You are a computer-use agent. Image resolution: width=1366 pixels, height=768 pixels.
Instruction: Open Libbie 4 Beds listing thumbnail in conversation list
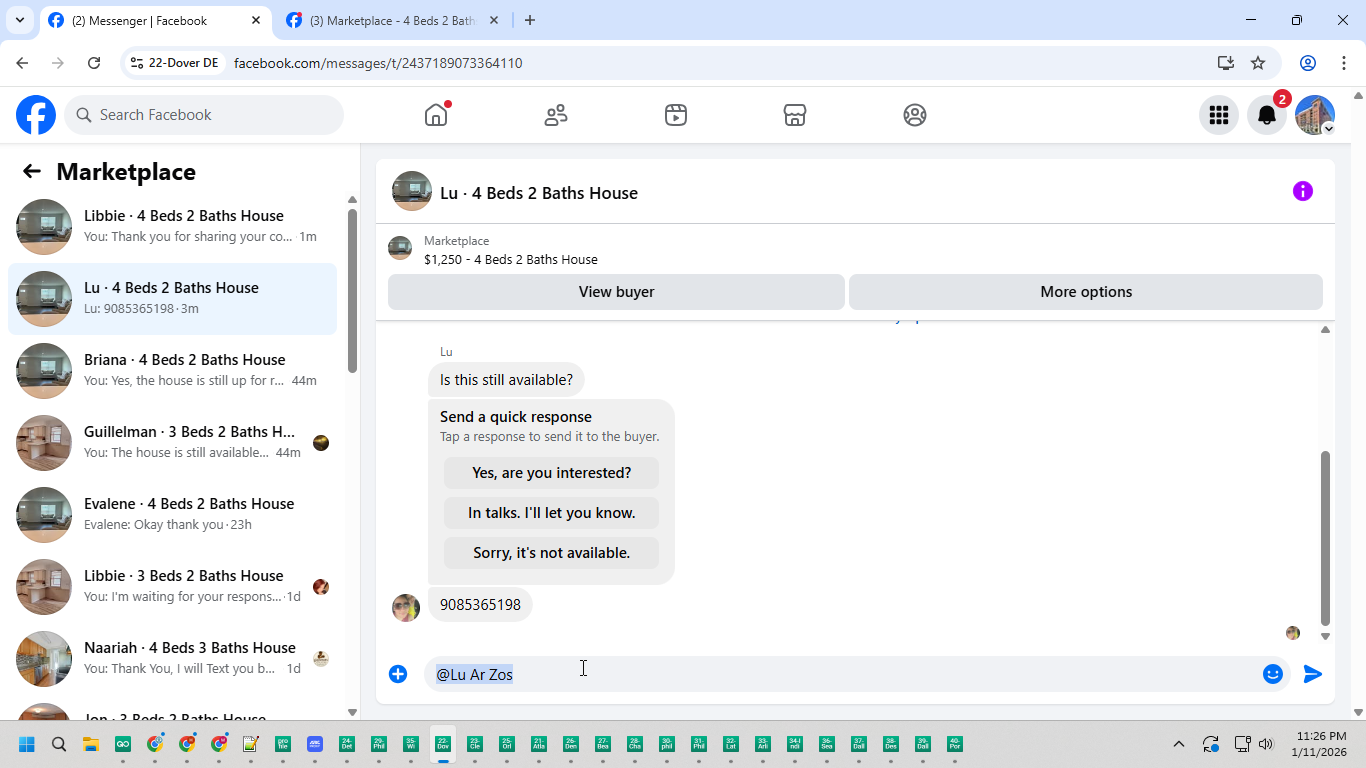44,227
